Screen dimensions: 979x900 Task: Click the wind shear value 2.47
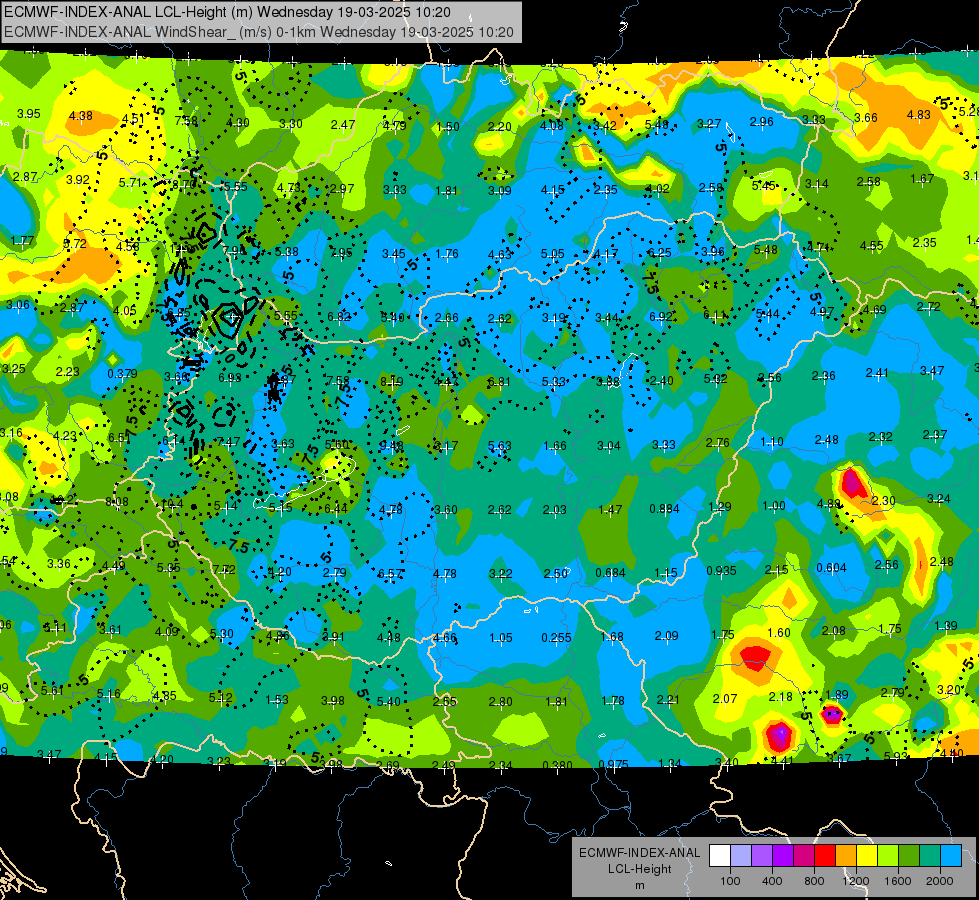click(x=343, y=125)
